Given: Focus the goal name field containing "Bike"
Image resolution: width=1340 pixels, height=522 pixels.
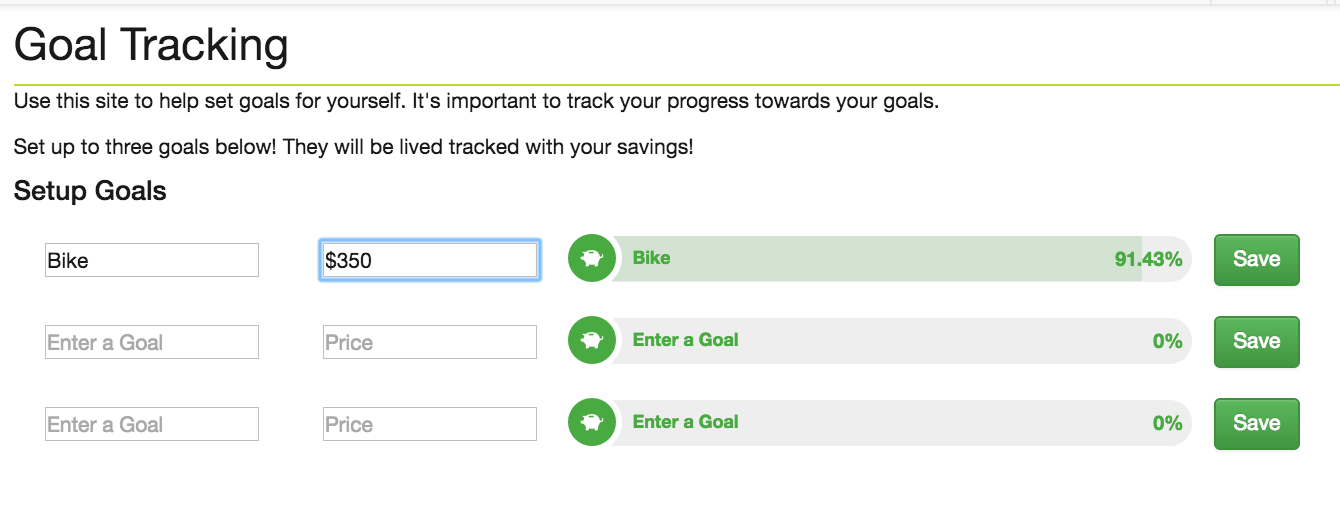Looking at the screenshot, I should pos(152,260).
